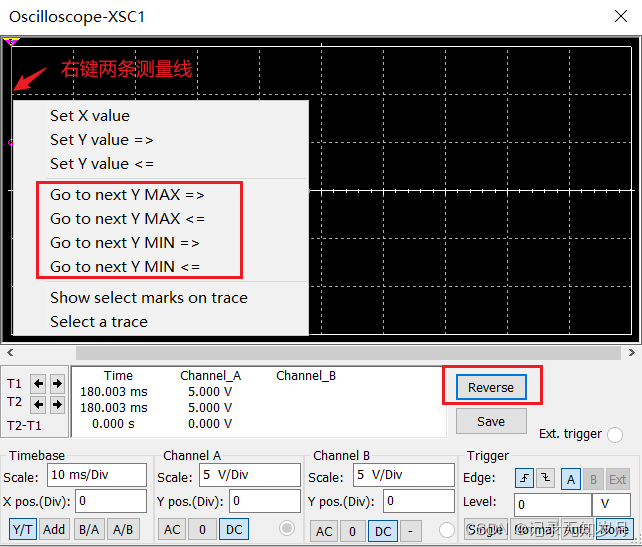Edit Timebase Scale 10 ms/Div field
Viewport: 642px width, 547px height.
point(97,475)
